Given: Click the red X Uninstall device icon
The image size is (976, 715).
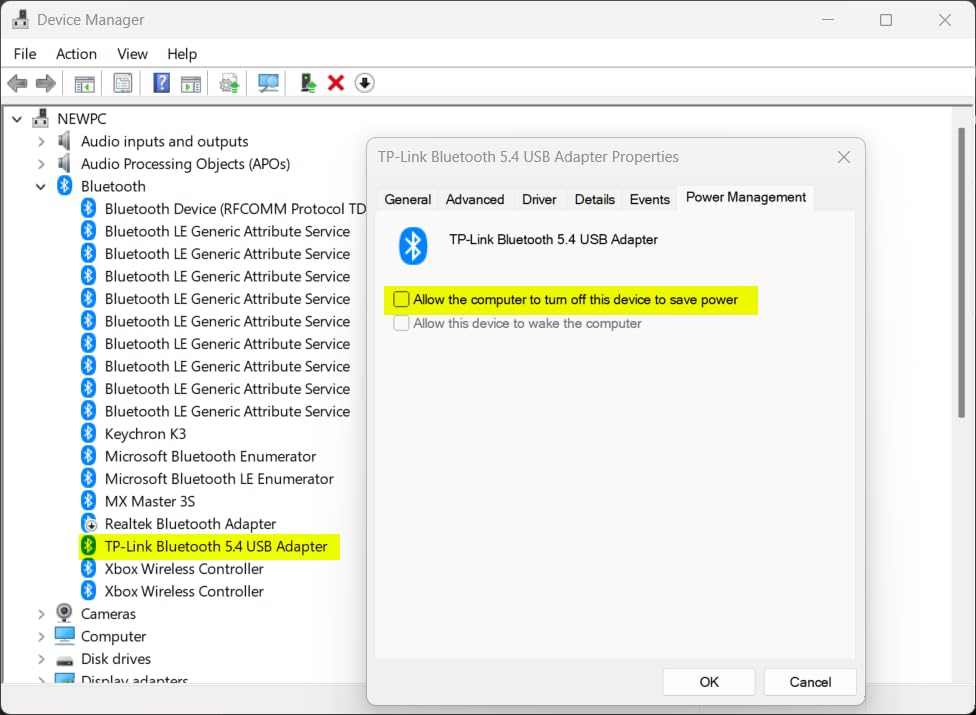Looking at the screenshot, I should [336, 83].
